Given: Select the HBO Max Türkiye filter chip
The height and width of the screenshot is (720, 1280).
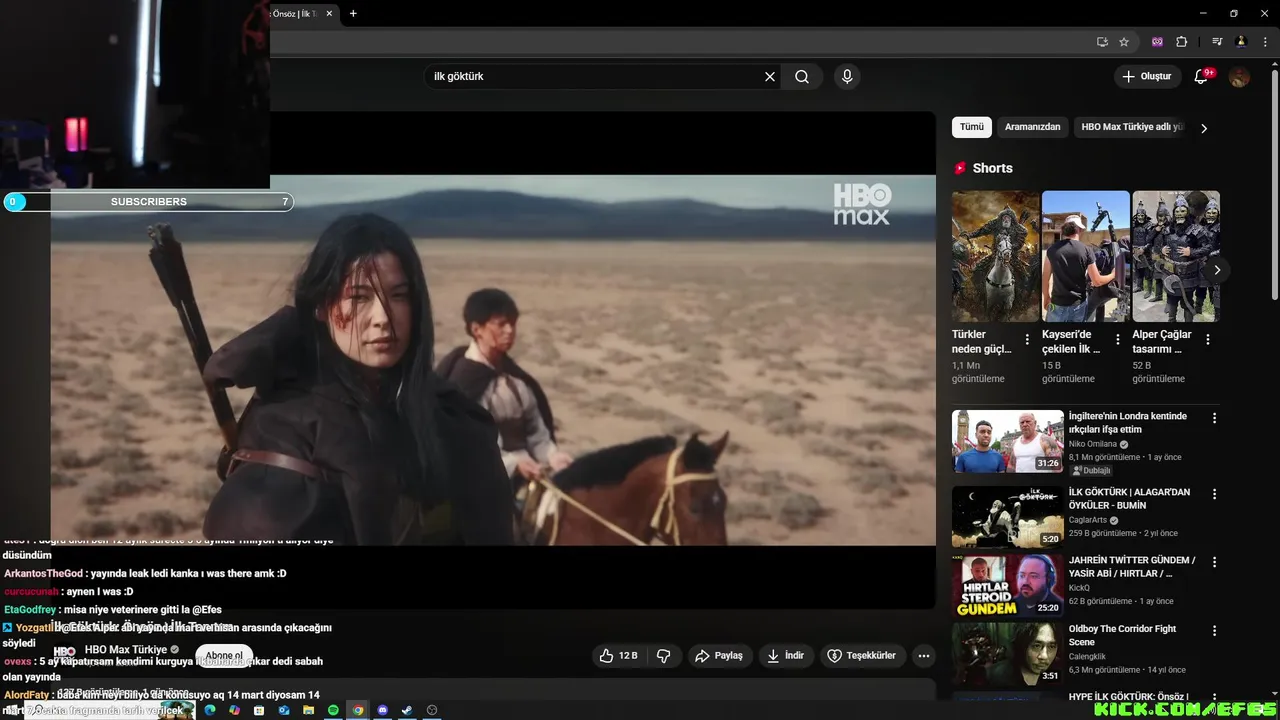Looking at the screenshot, I should coord(1132,127).
